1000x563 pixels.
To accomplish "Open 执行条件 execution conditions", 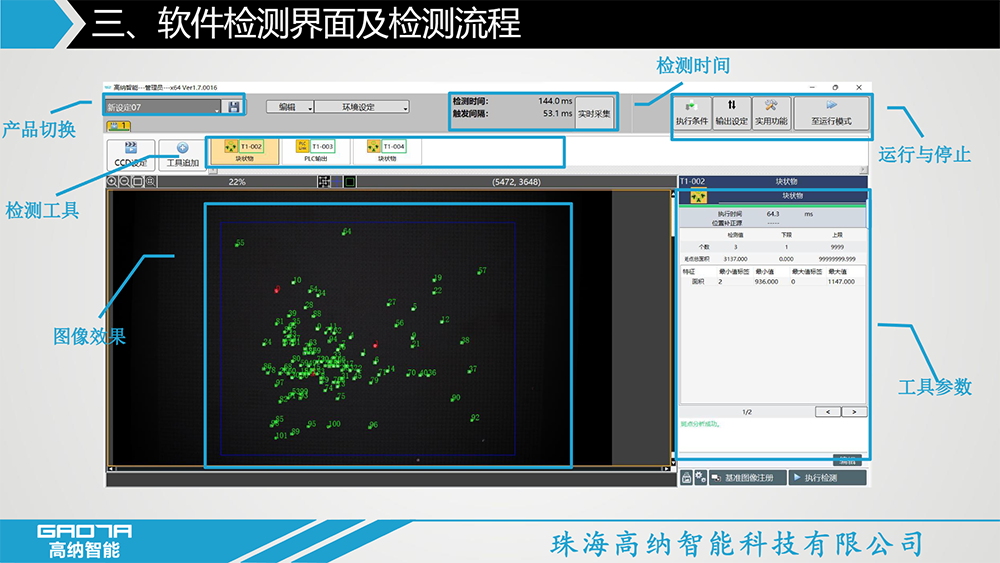I will point(692,112).
